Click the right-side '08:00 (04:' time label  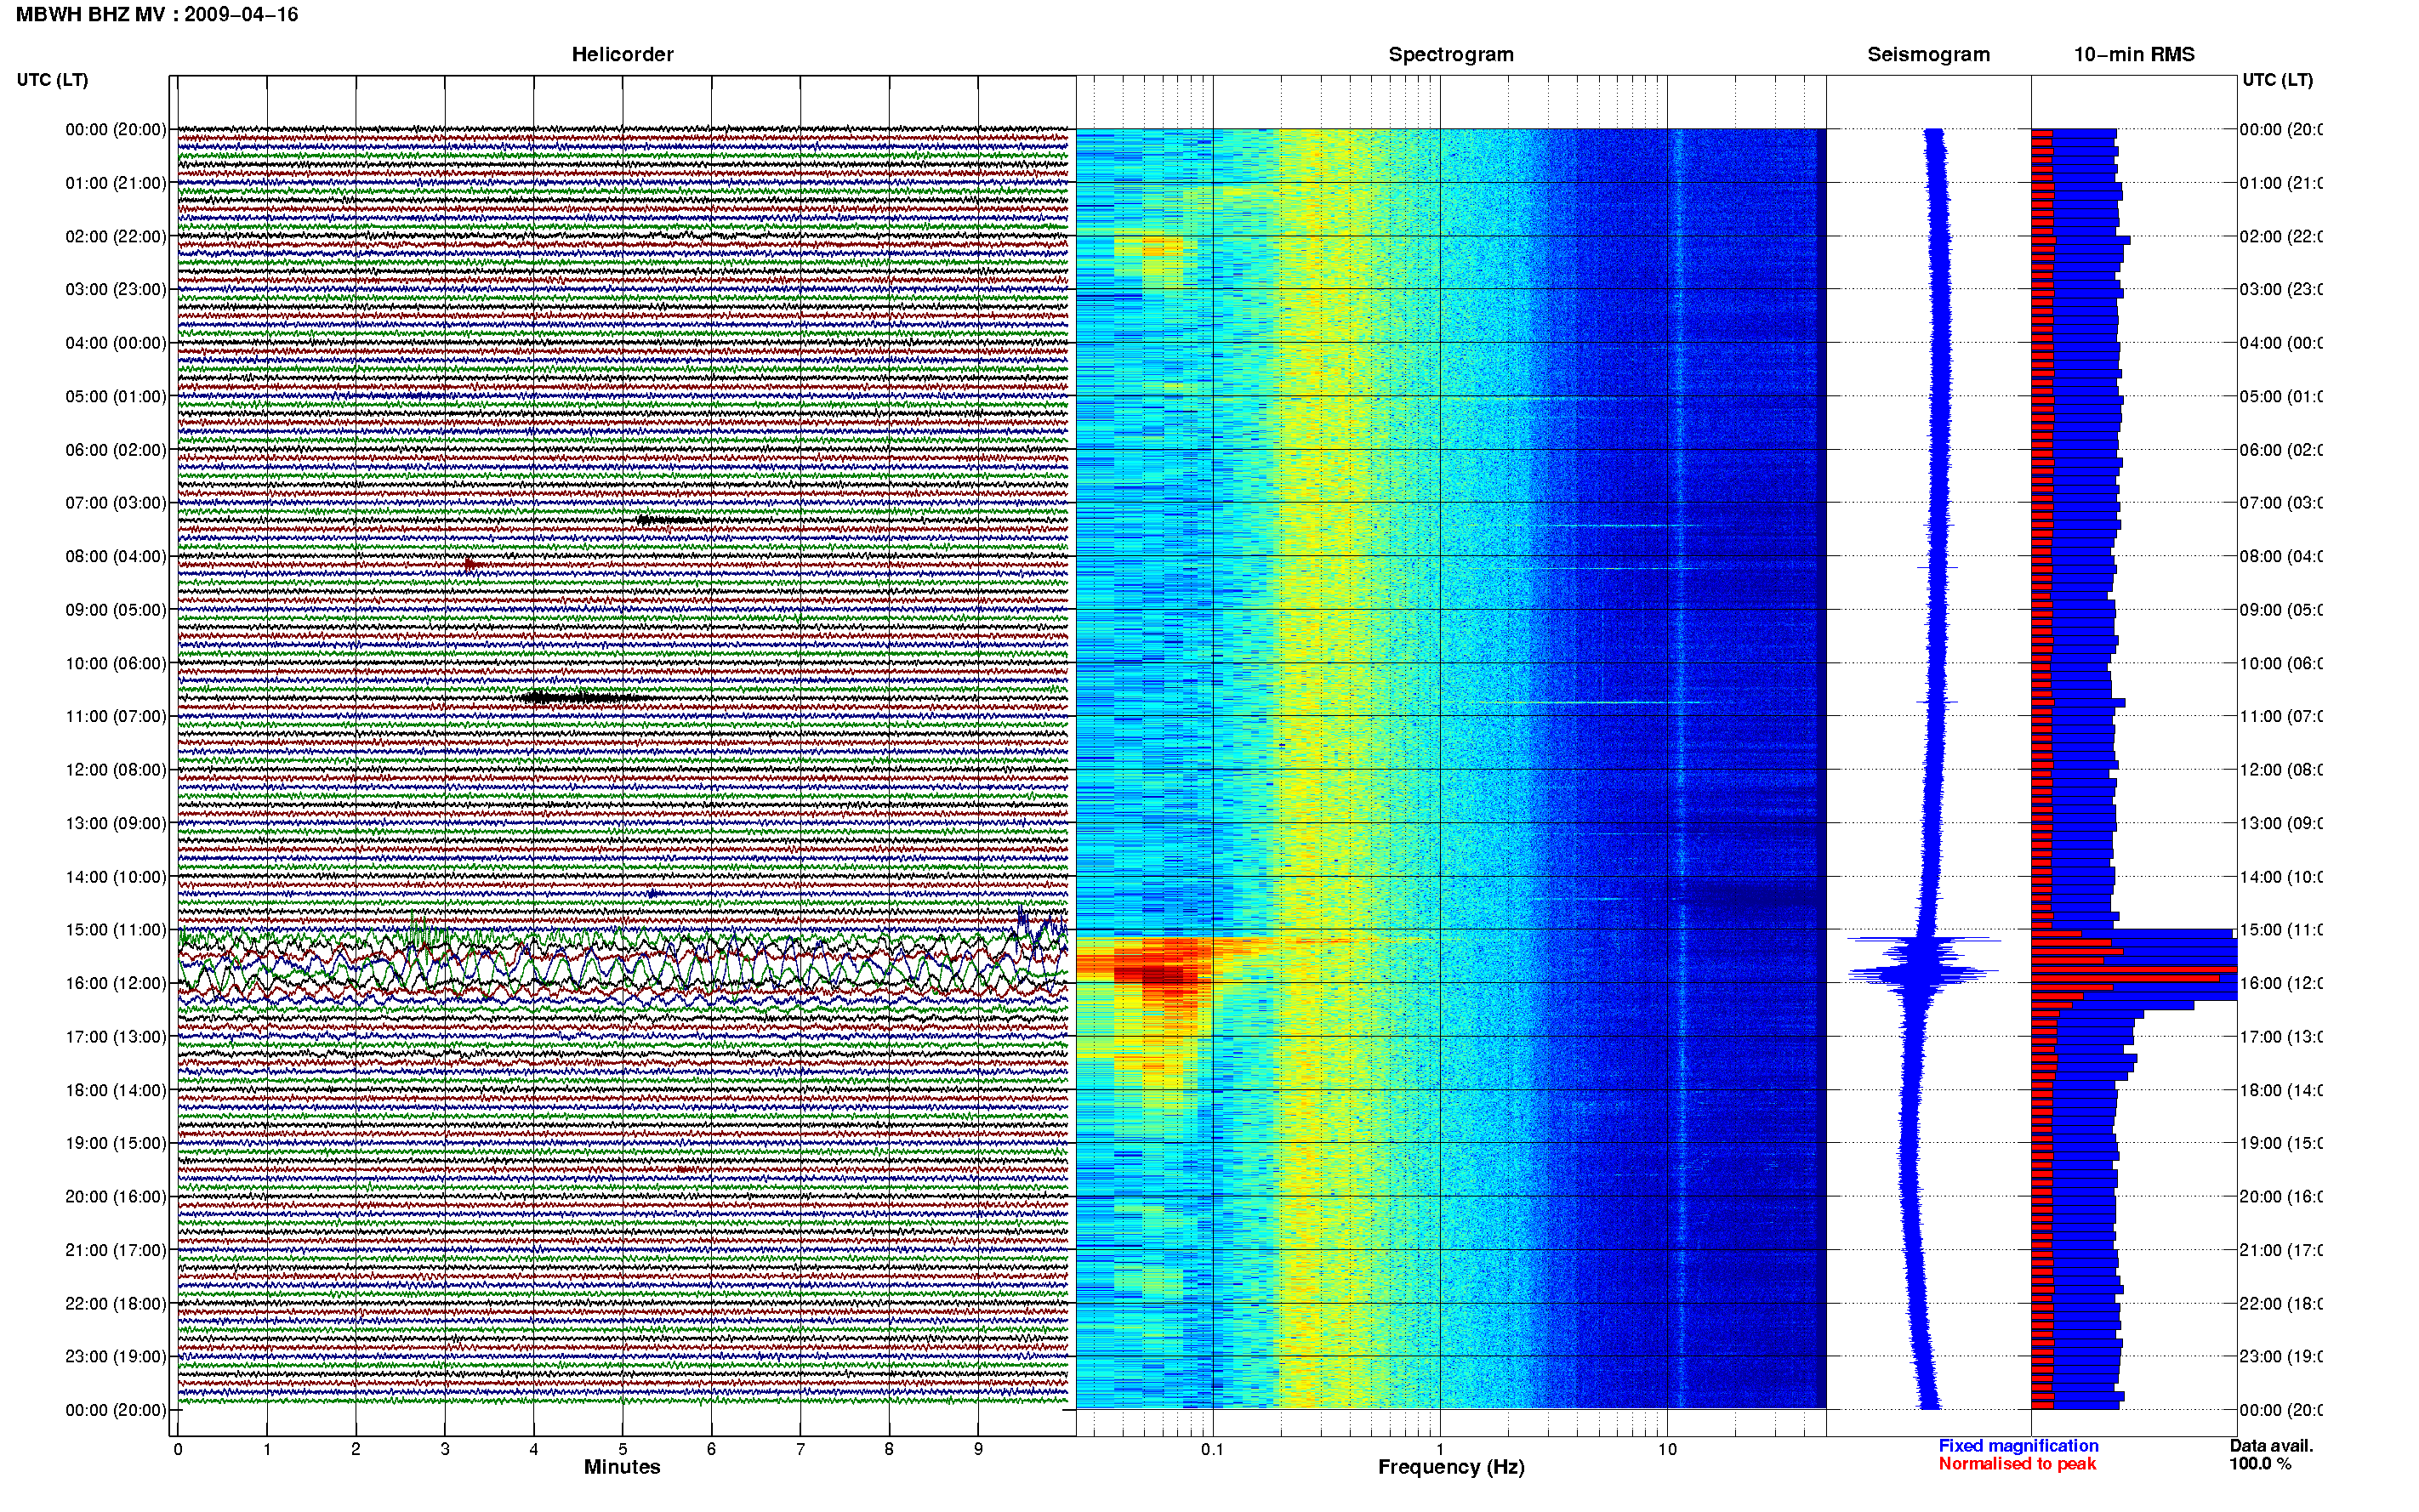click(2281, 556)
